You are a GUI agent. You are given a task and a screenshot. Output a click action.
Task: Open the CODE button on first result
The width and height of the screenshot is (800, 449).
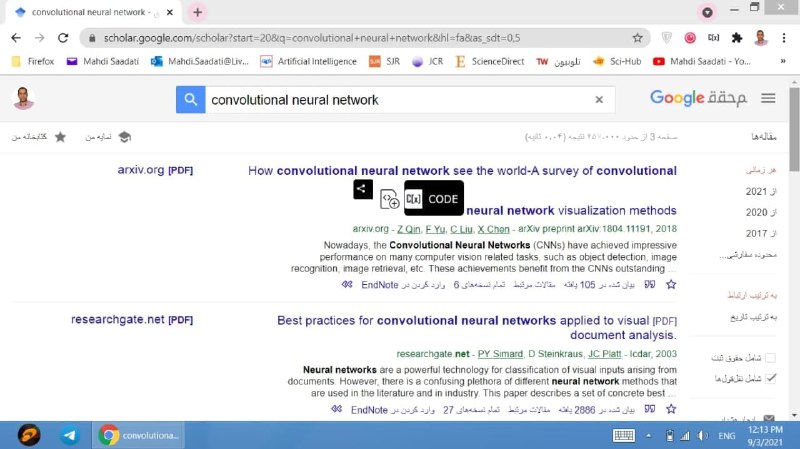(x=434, y=198)
